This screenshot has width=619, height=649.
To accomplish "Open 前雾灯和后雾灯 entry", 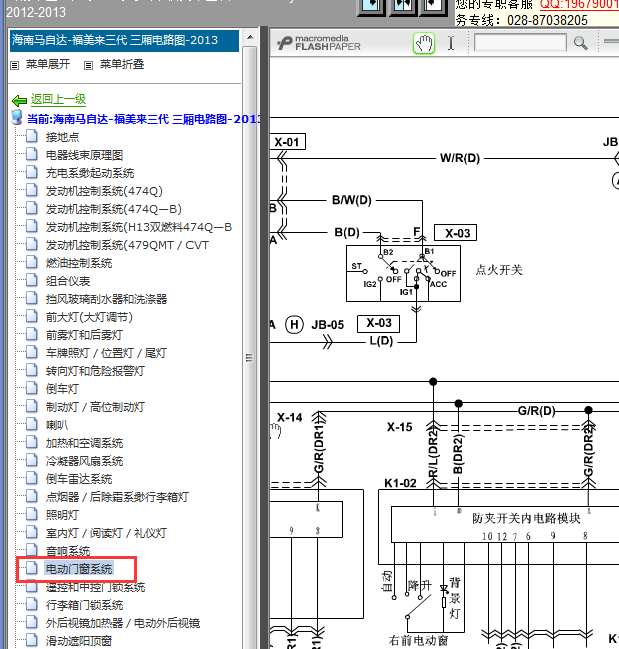I will (x=84, y=335).
